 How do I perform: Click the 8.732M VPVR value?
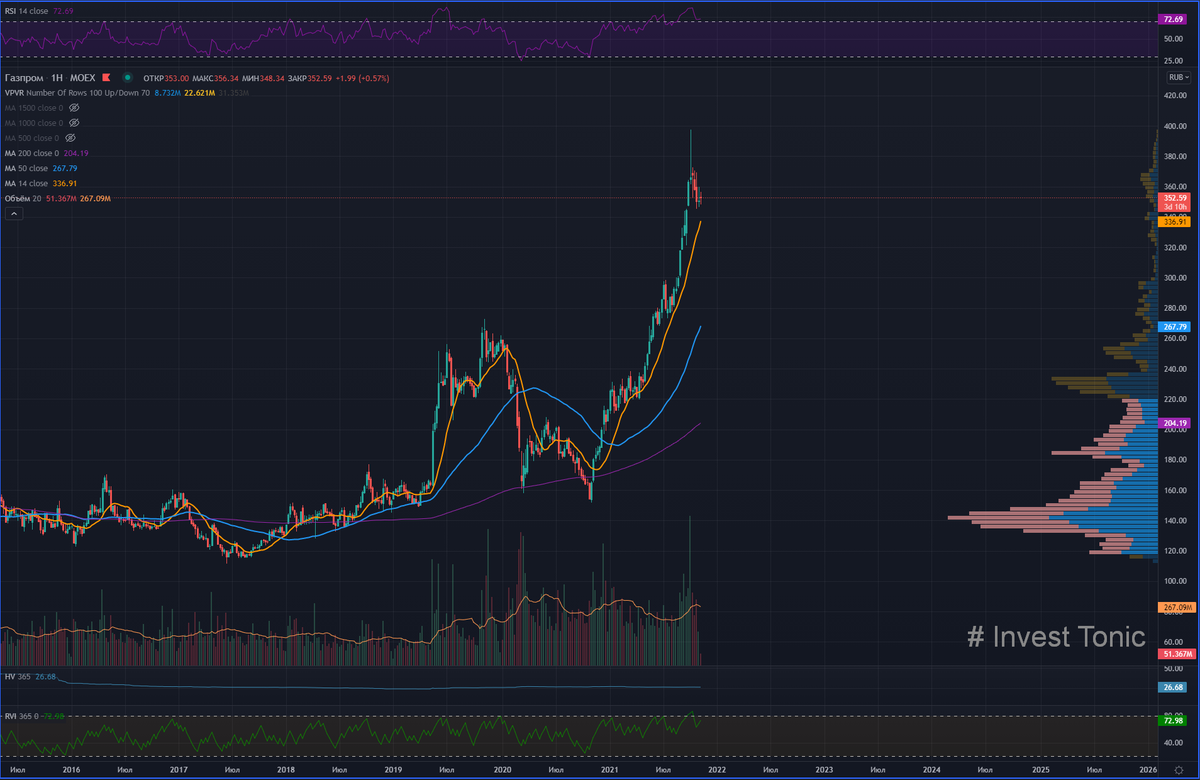tap(167, 93)
